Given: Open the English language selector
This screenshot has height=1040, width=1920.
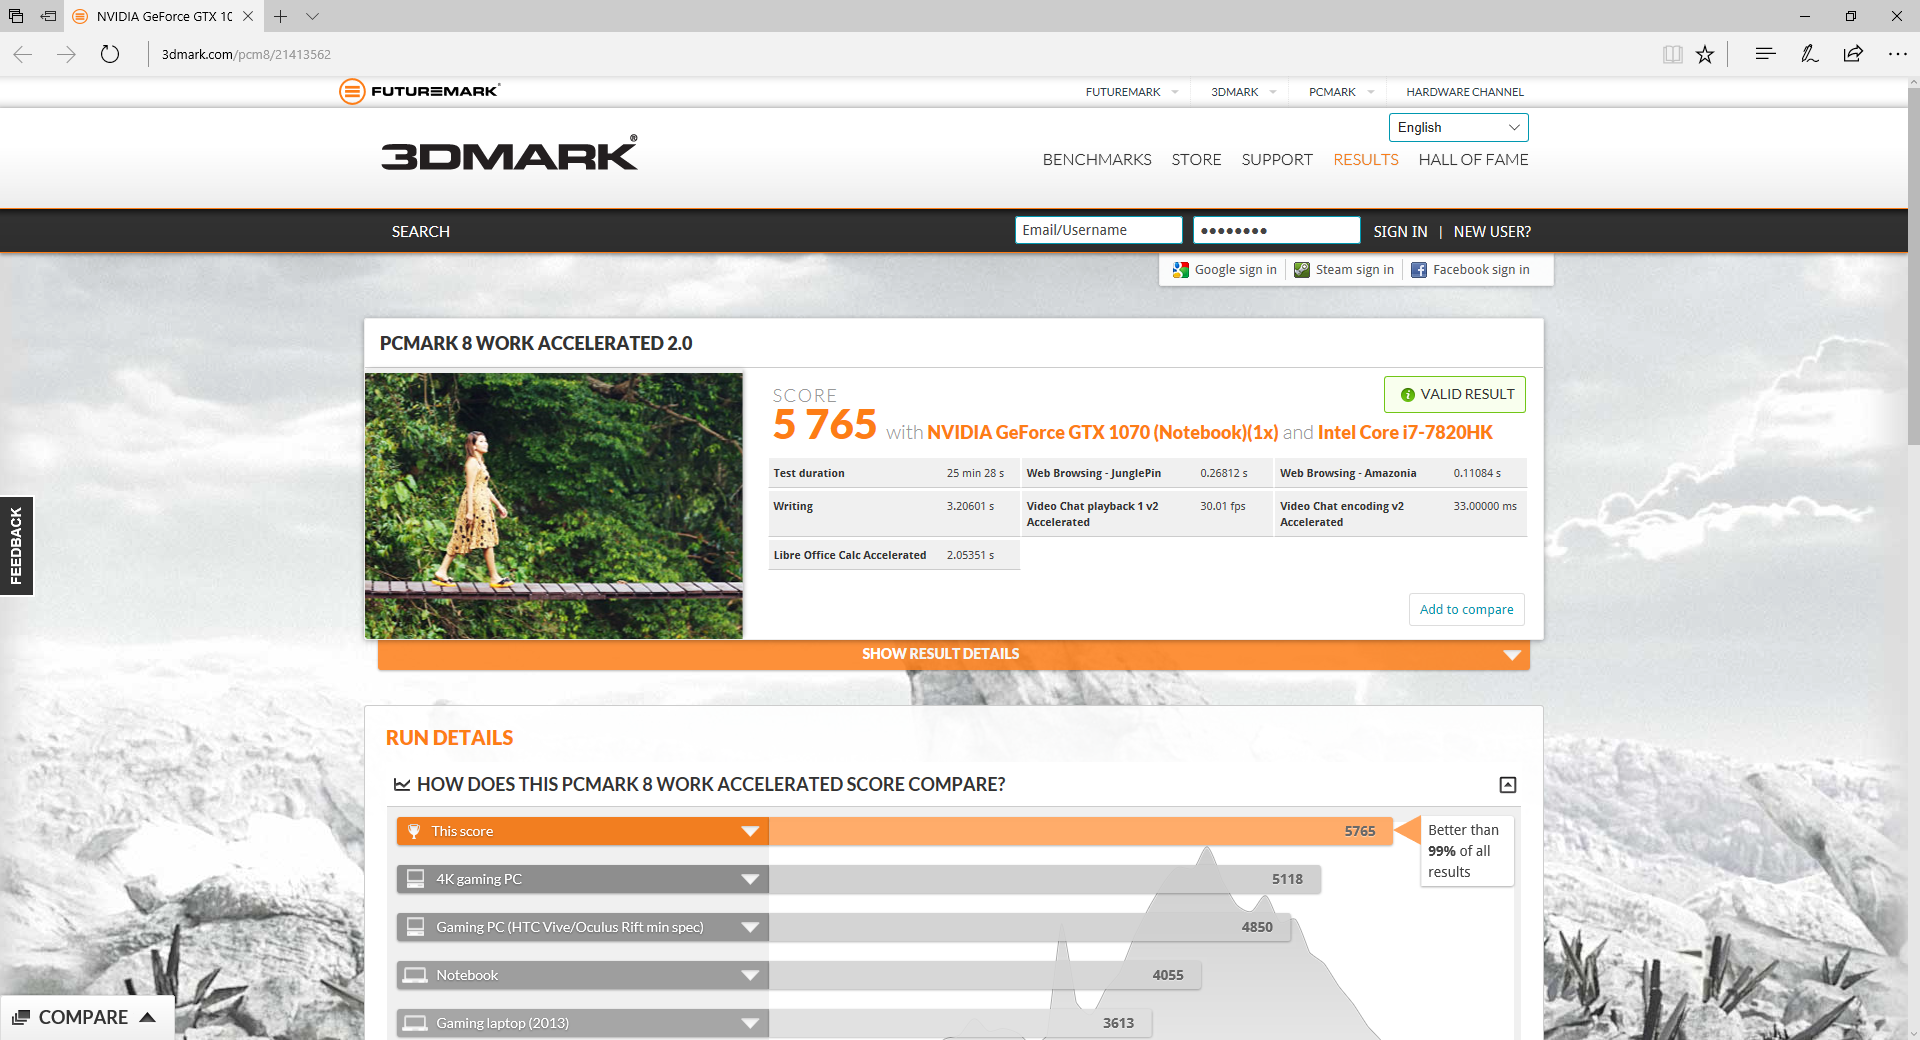Looking at the screenshot, I should click(1458, 127).
